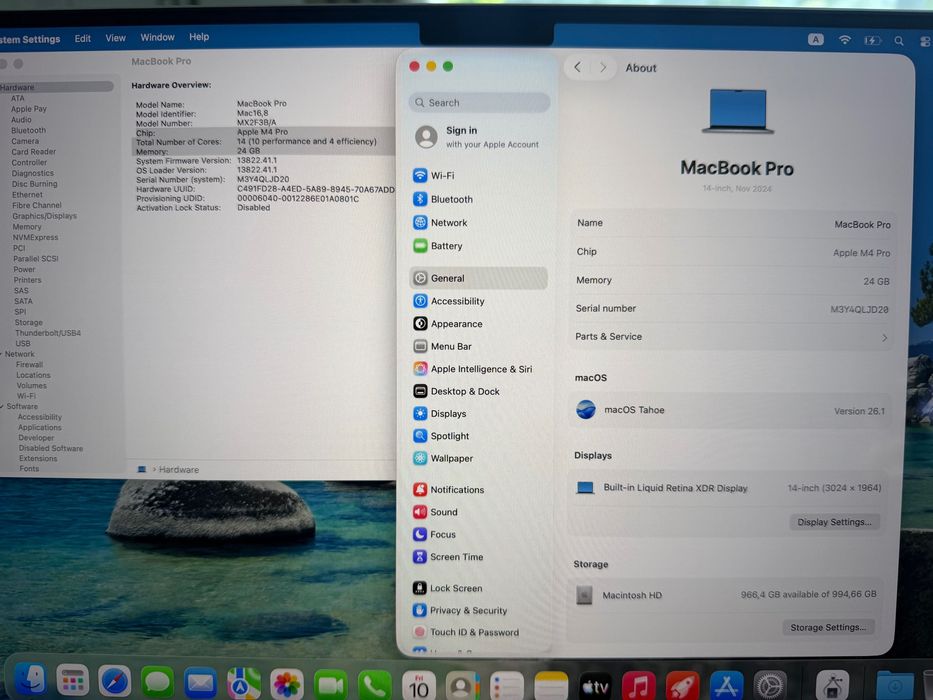Open the Help menu
The height and width of the screenshot is (700, 933).
(199, 37)
